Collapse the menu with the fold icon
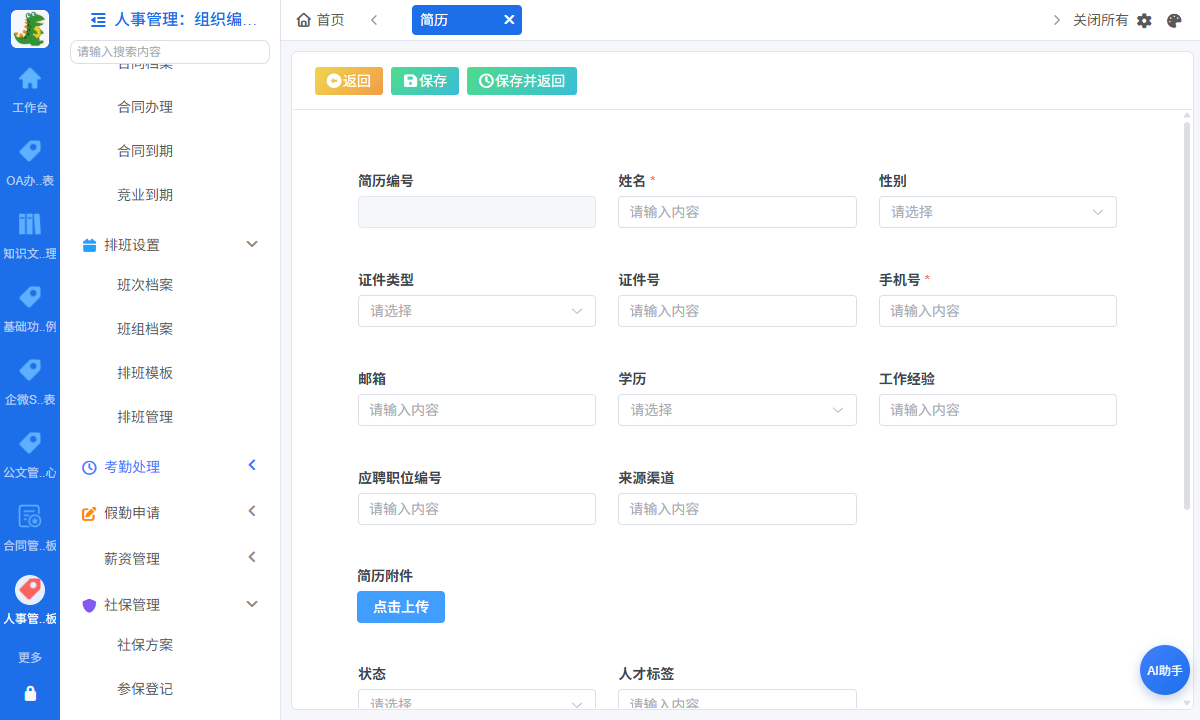The height and width of the screenshot is (720, 1200). point(98,19)
